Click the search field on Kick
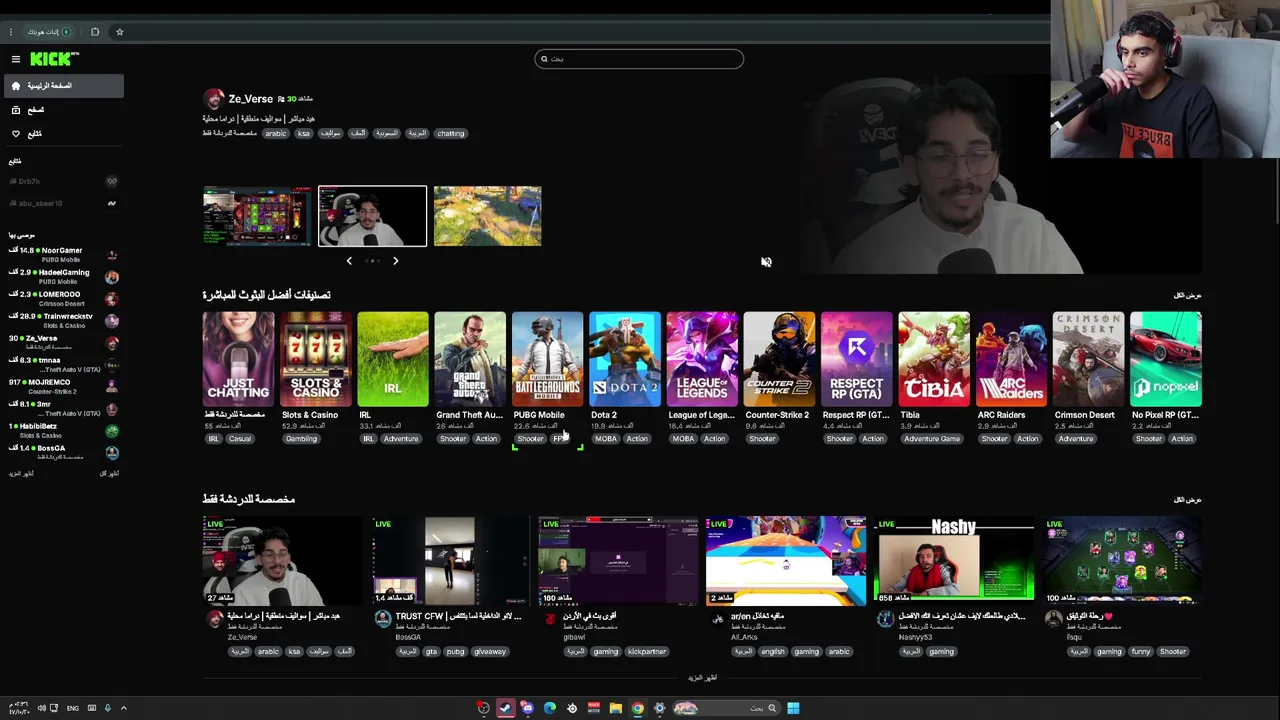Image resolution: width=1280 pixels, height=720 pixels. click(x=639, y=59)
